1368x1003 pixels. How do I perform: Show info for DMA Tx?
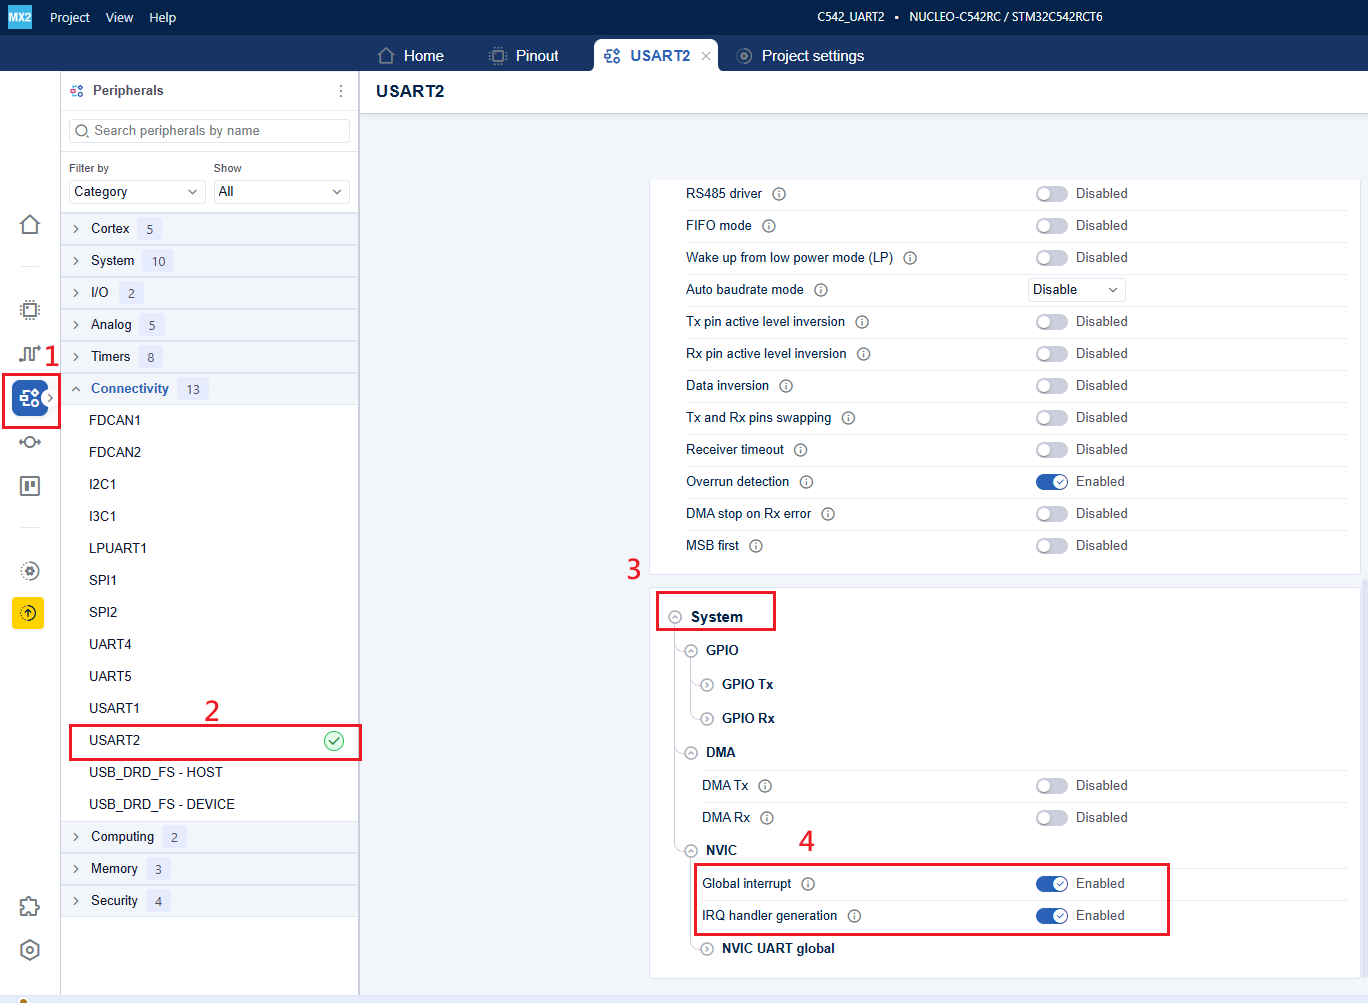765,786
